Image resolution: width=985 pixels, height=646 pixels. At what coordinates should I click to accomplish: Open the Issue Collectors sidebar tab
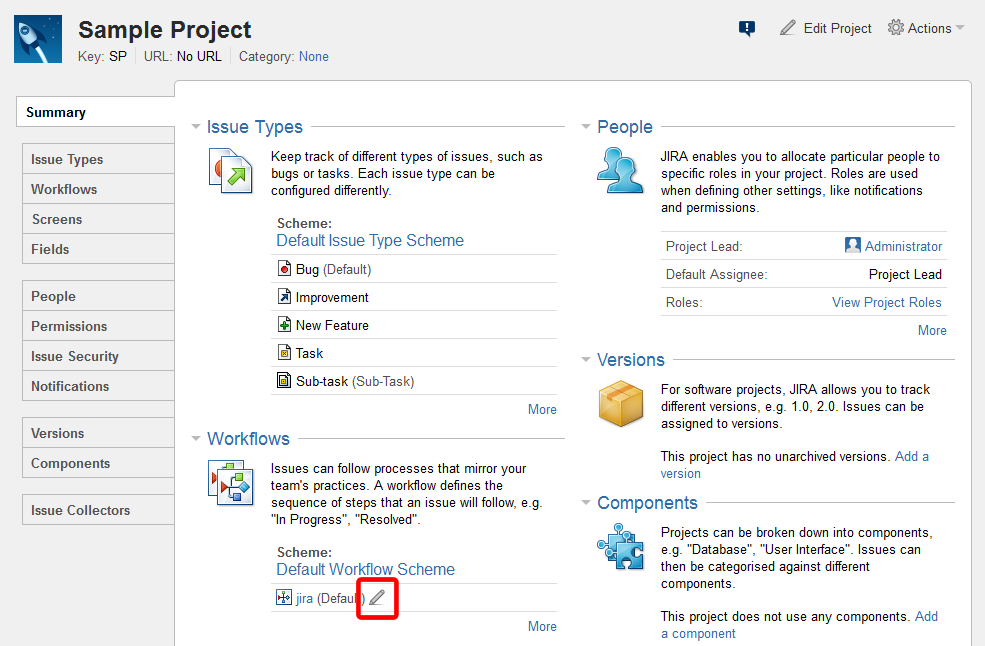[x=99, y=510]
